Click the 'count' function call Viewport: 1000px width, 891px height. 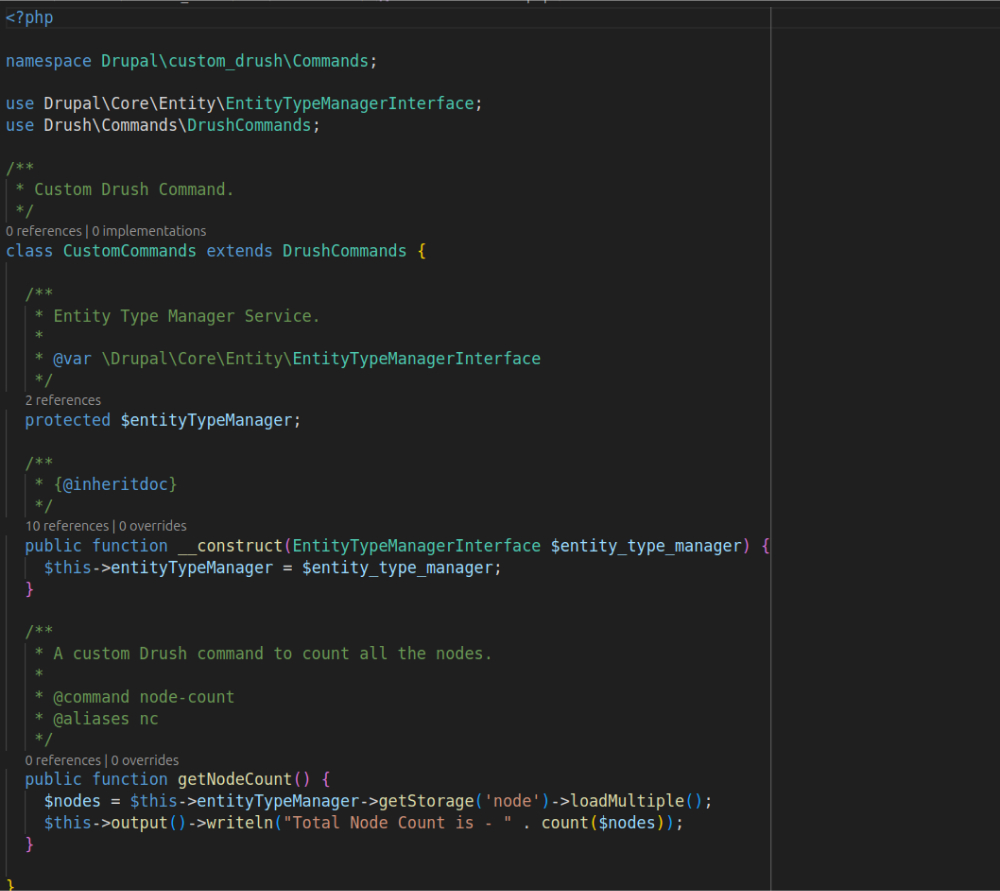click(x=564, y=823)
